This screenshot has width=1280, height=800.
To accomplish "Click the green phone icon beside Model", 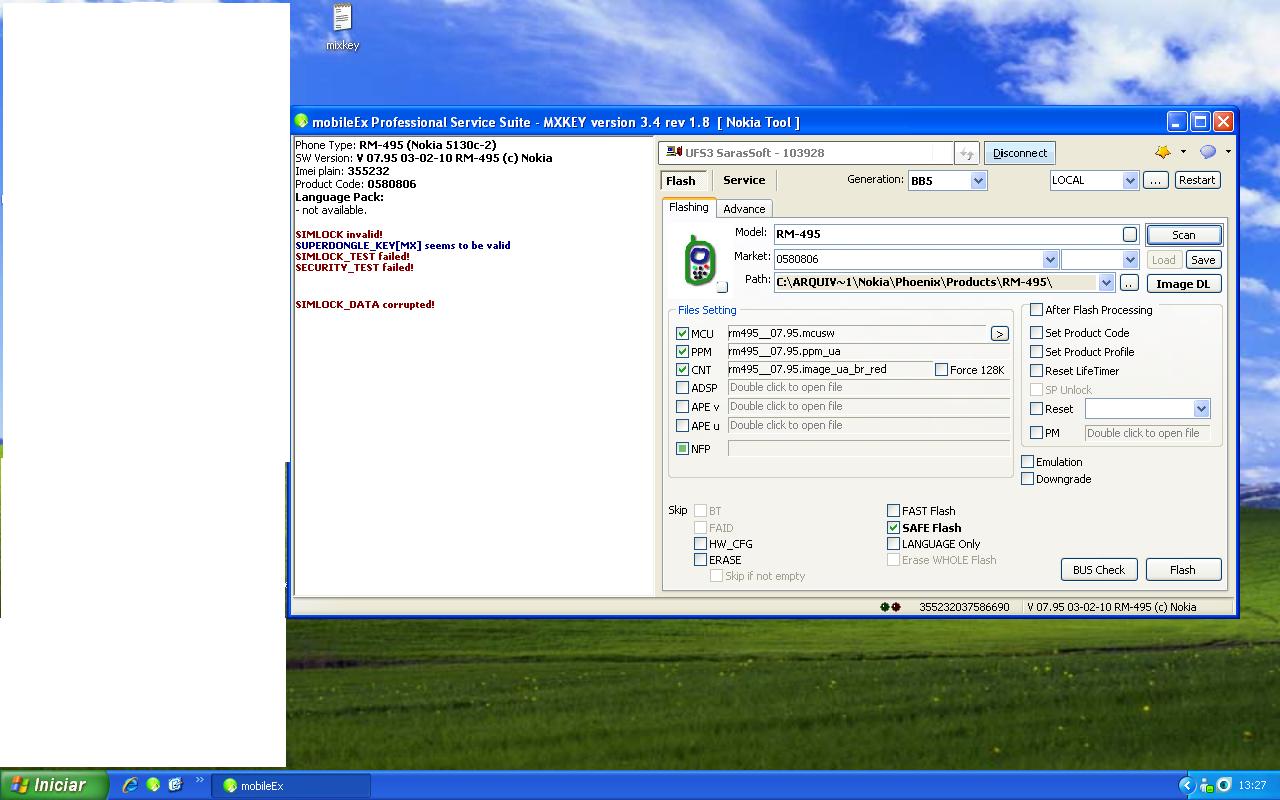I will tap(700, 260).
